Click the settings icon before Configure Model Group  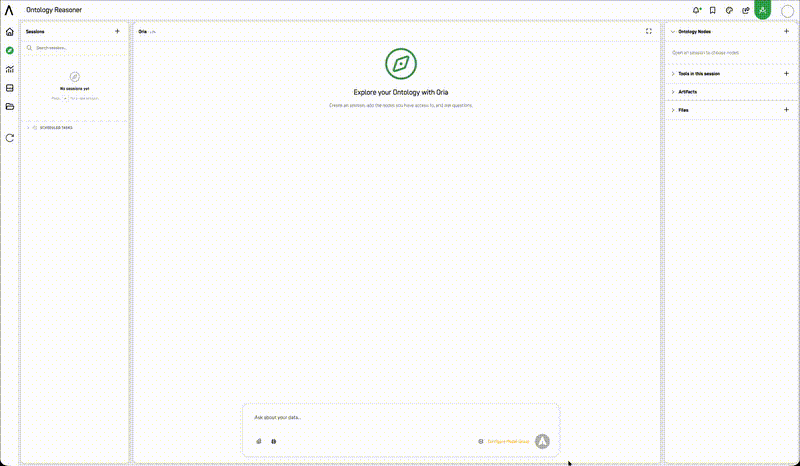[481, 441]
